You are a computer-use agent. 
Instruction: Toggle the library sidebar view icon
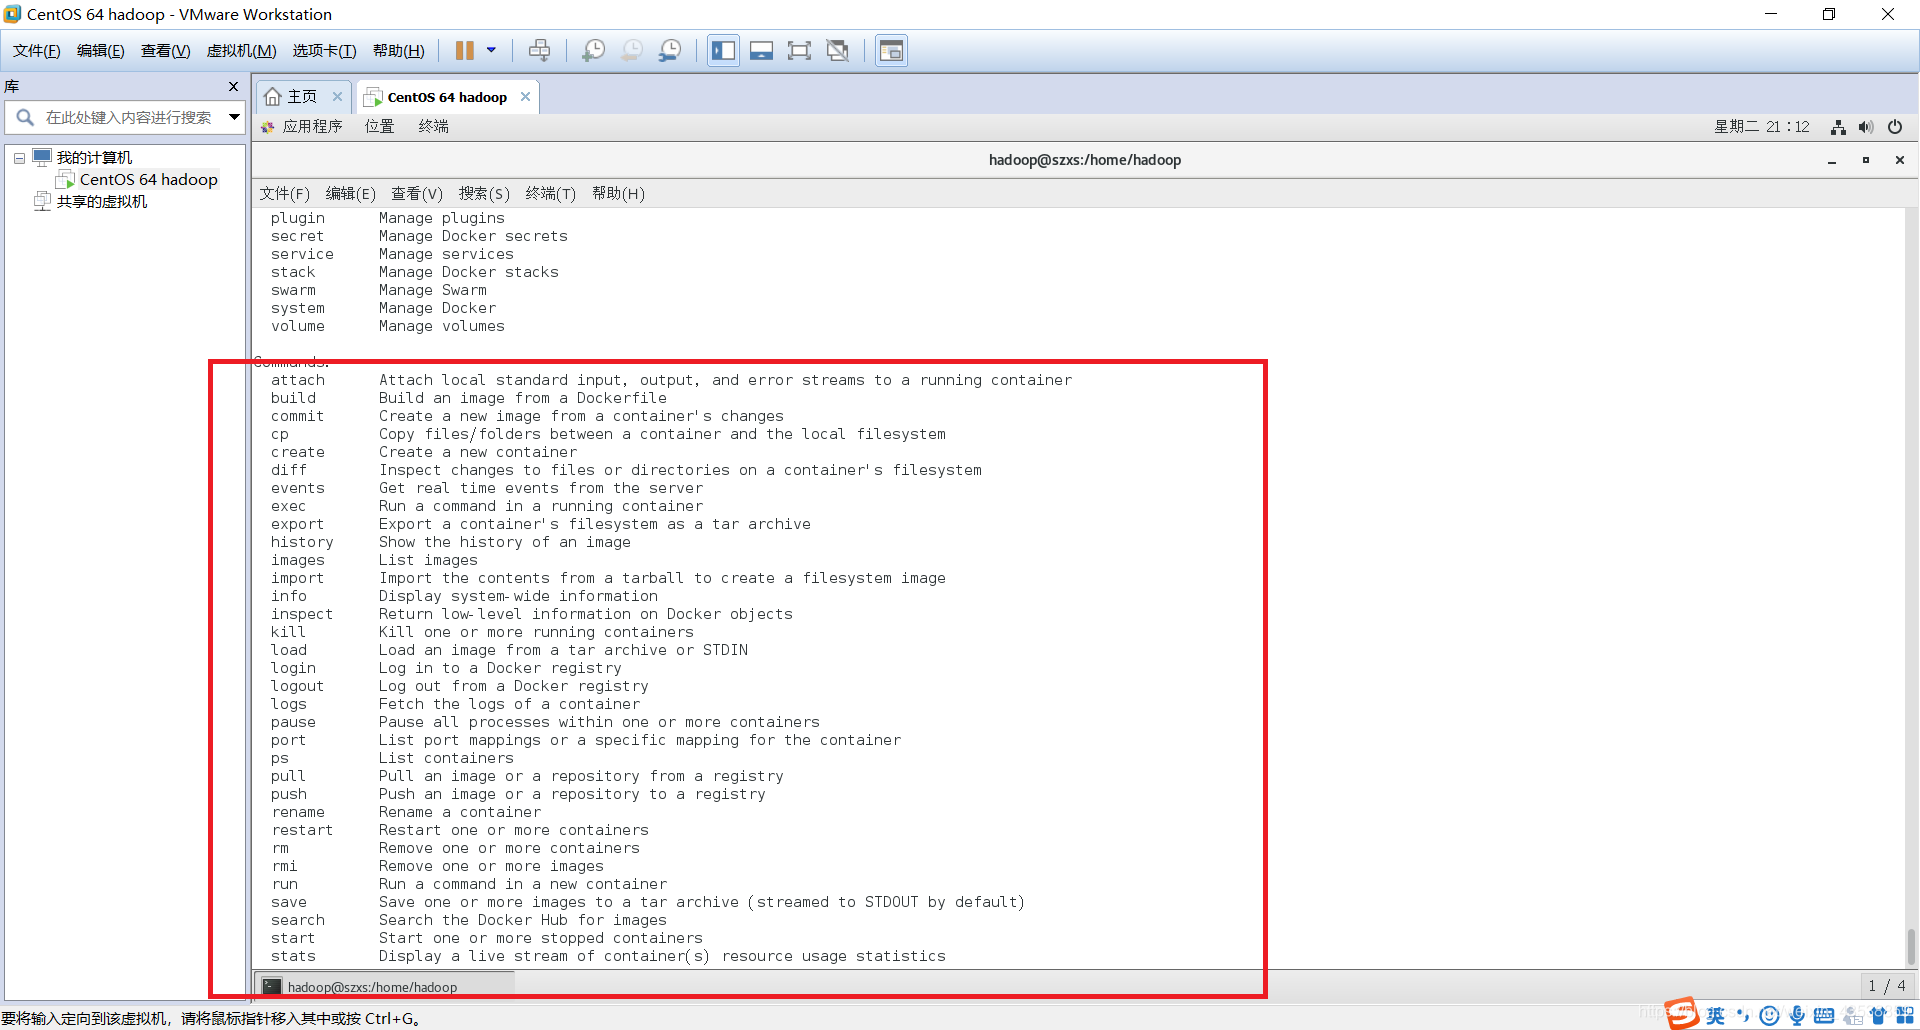pos(724,51)
